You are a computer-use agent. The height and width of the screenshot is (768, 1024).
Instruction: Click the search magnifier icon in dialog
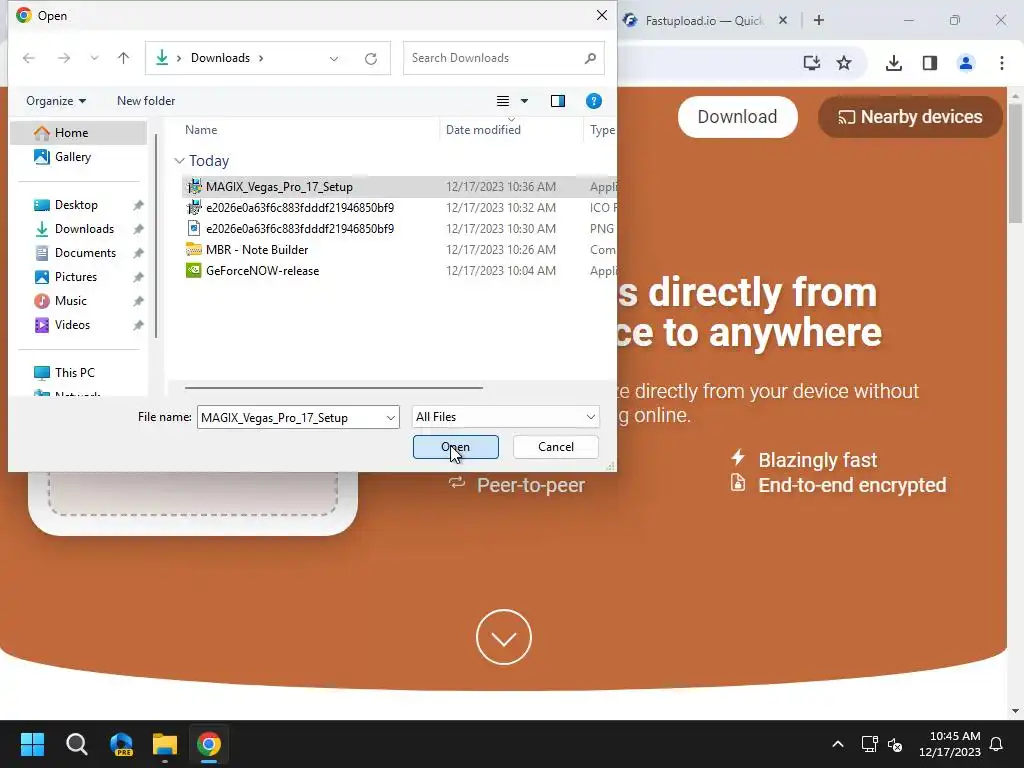pyautogui.click(x=590, y=58)
